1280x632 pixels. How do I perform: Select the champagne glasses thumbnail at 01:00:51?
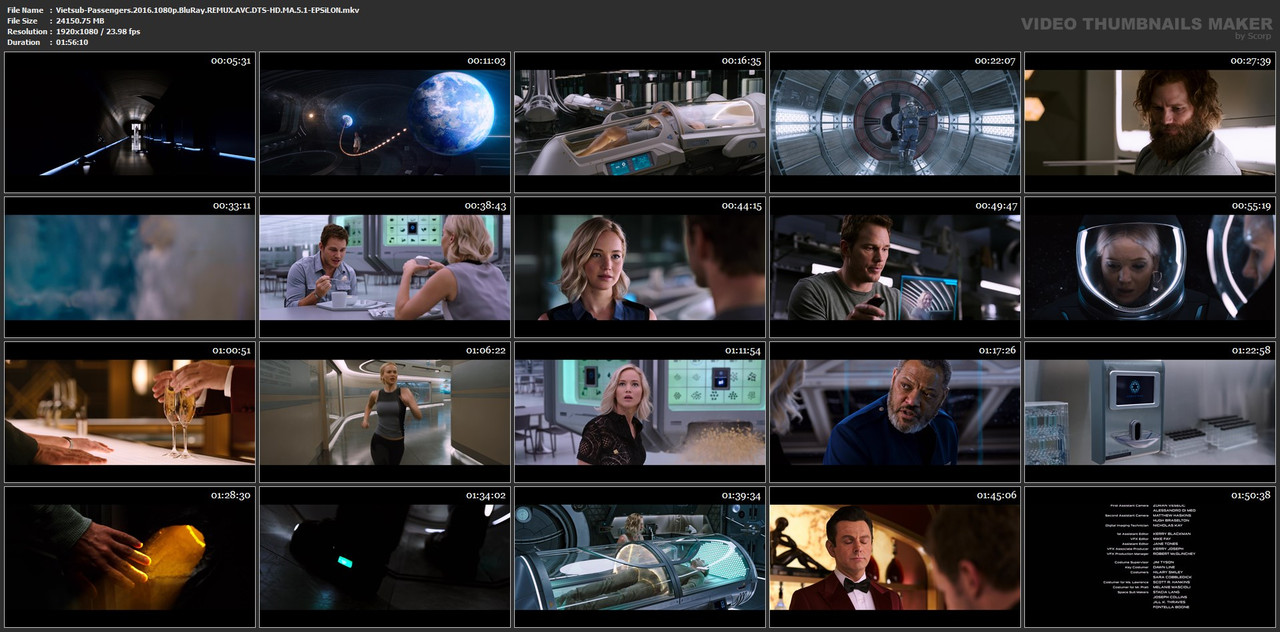(130, 412)
